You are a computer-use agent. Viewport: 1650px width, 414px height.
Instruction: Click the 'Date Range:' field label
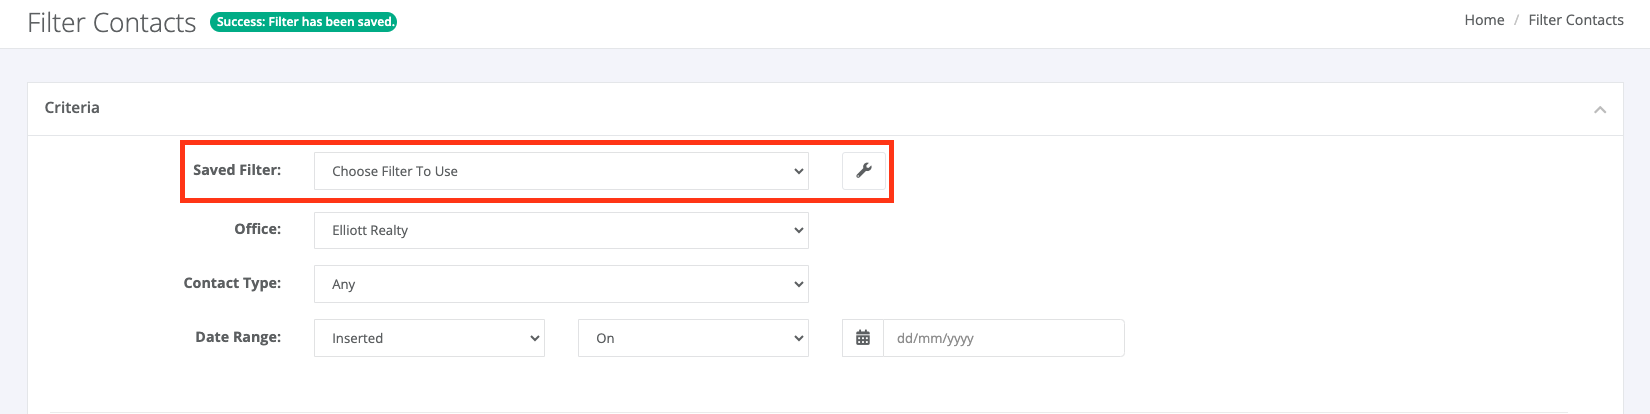point(238,337)
